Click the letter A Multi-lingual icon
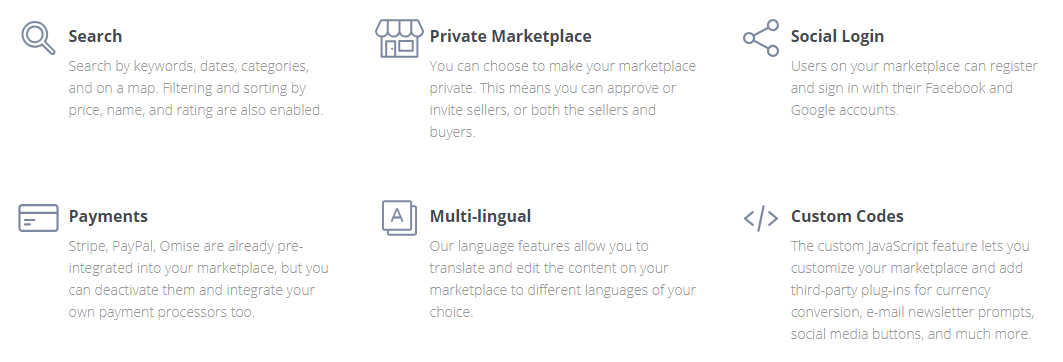This screenshot has width=1063, height=362. 399,218
